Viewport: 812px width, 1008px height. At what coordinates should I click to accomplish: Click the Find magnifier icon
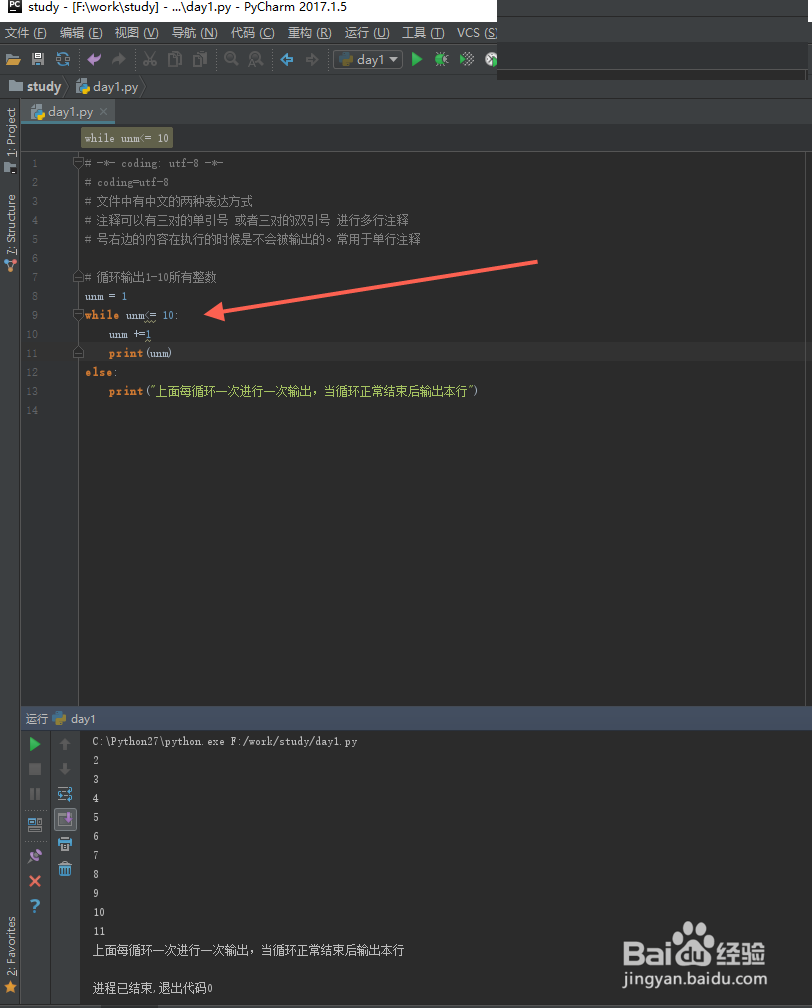231,60
